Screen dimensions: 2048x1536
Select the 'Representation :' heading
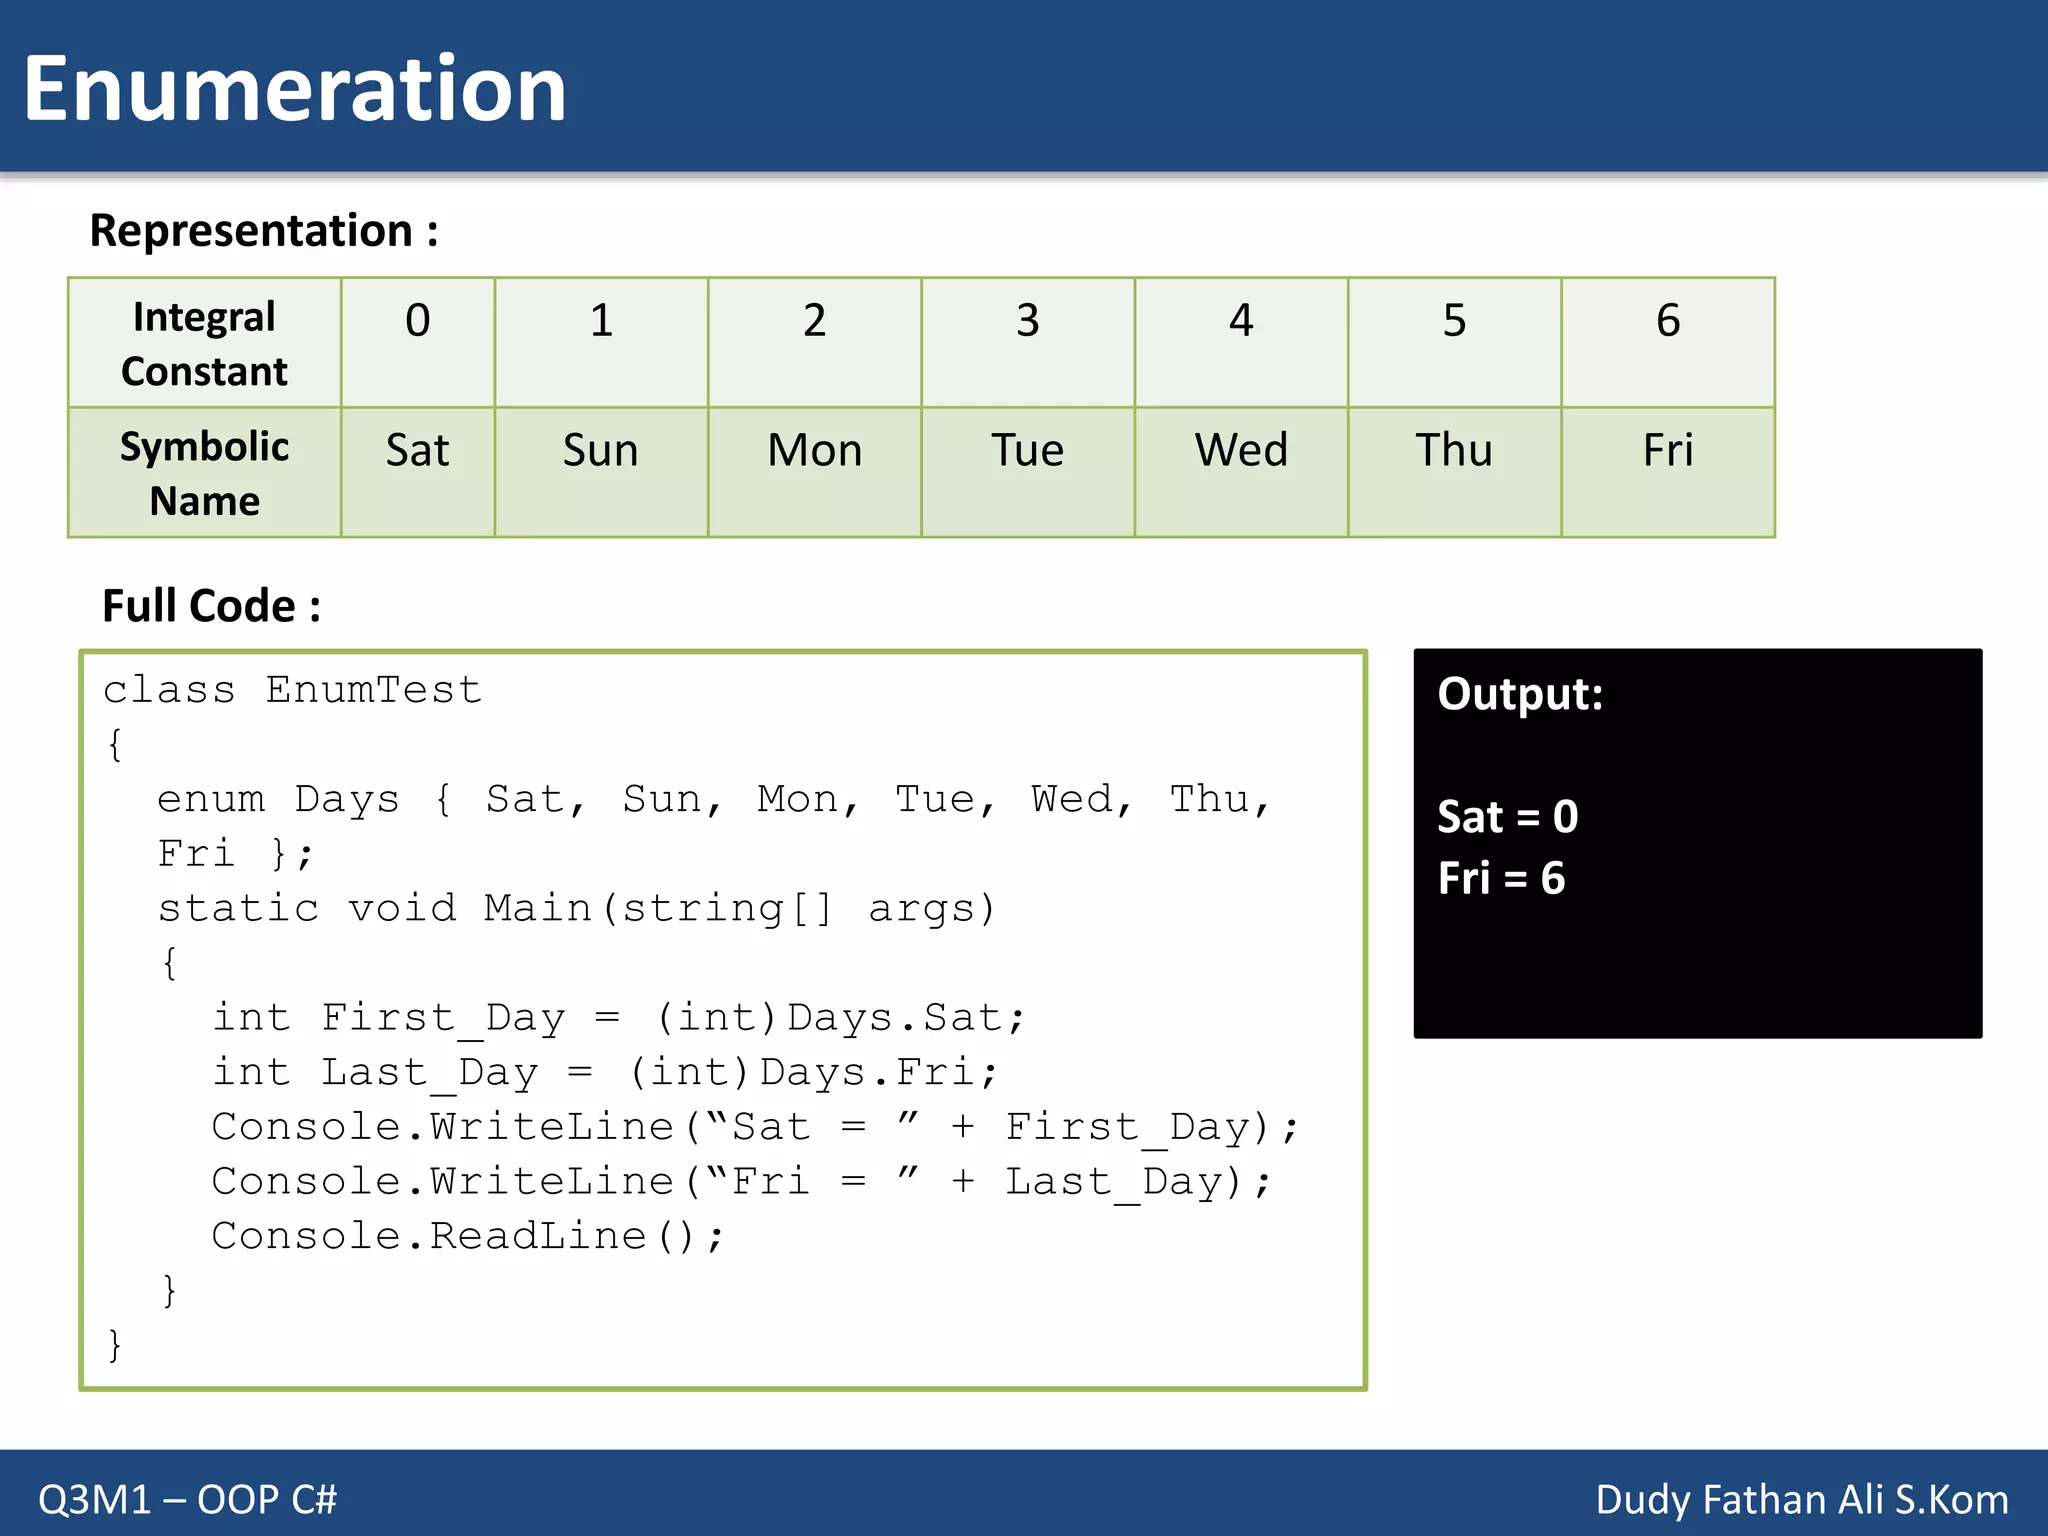tap(264, 230)
